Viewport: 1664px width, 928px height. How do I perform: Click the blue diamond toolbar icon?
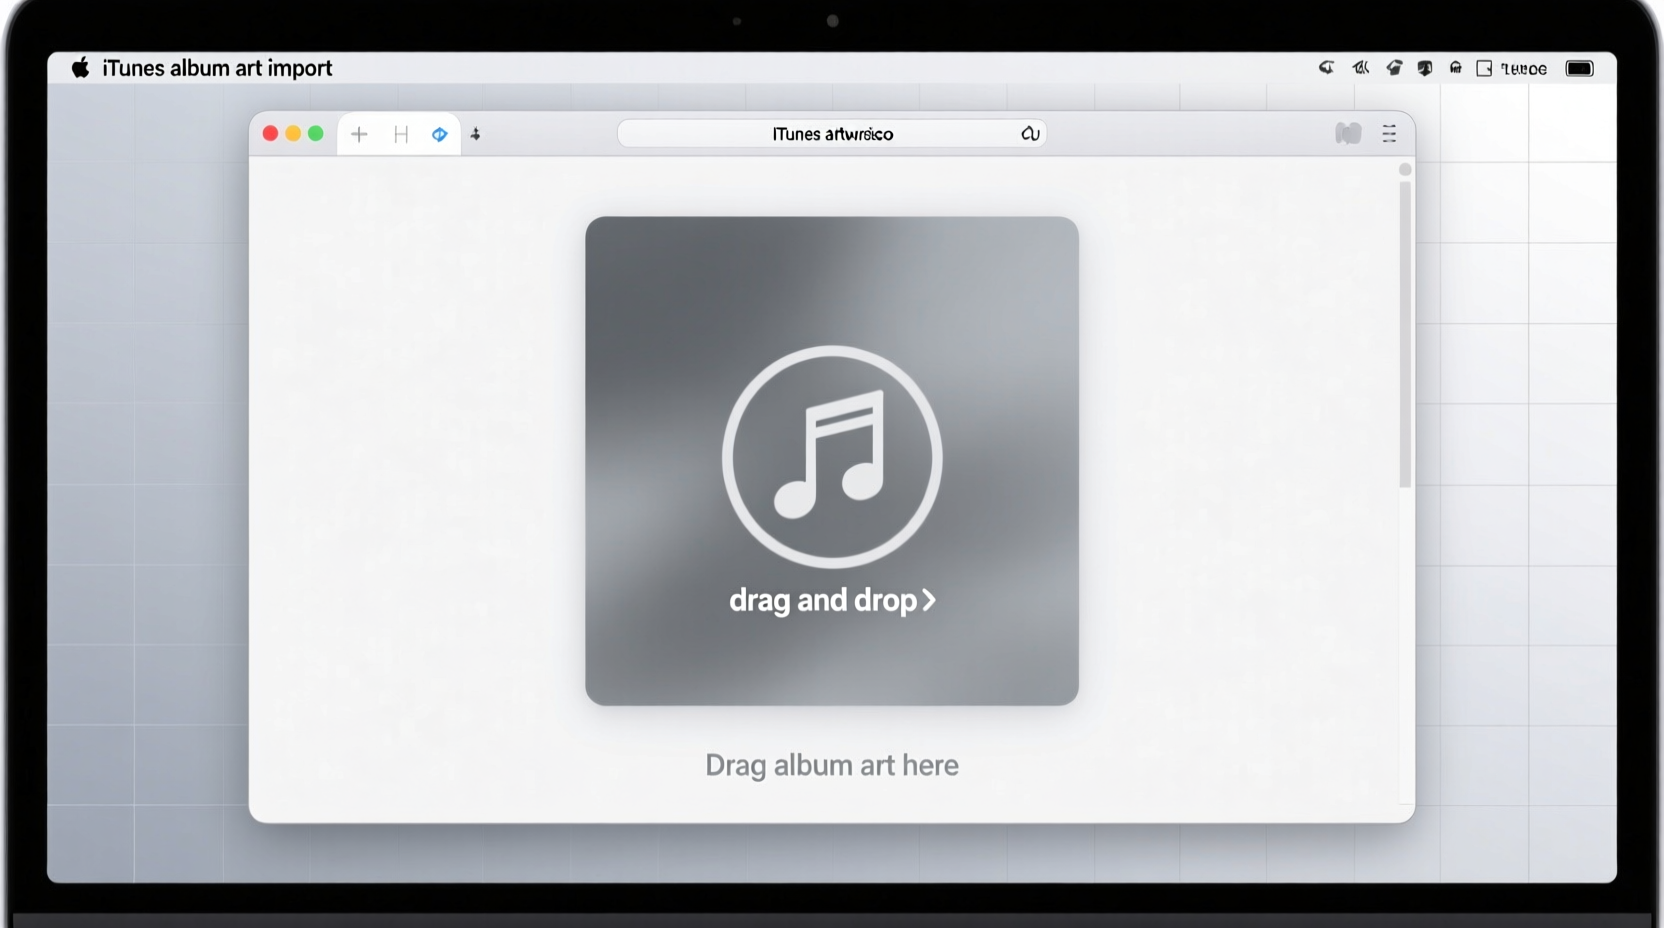click(439, 134)
